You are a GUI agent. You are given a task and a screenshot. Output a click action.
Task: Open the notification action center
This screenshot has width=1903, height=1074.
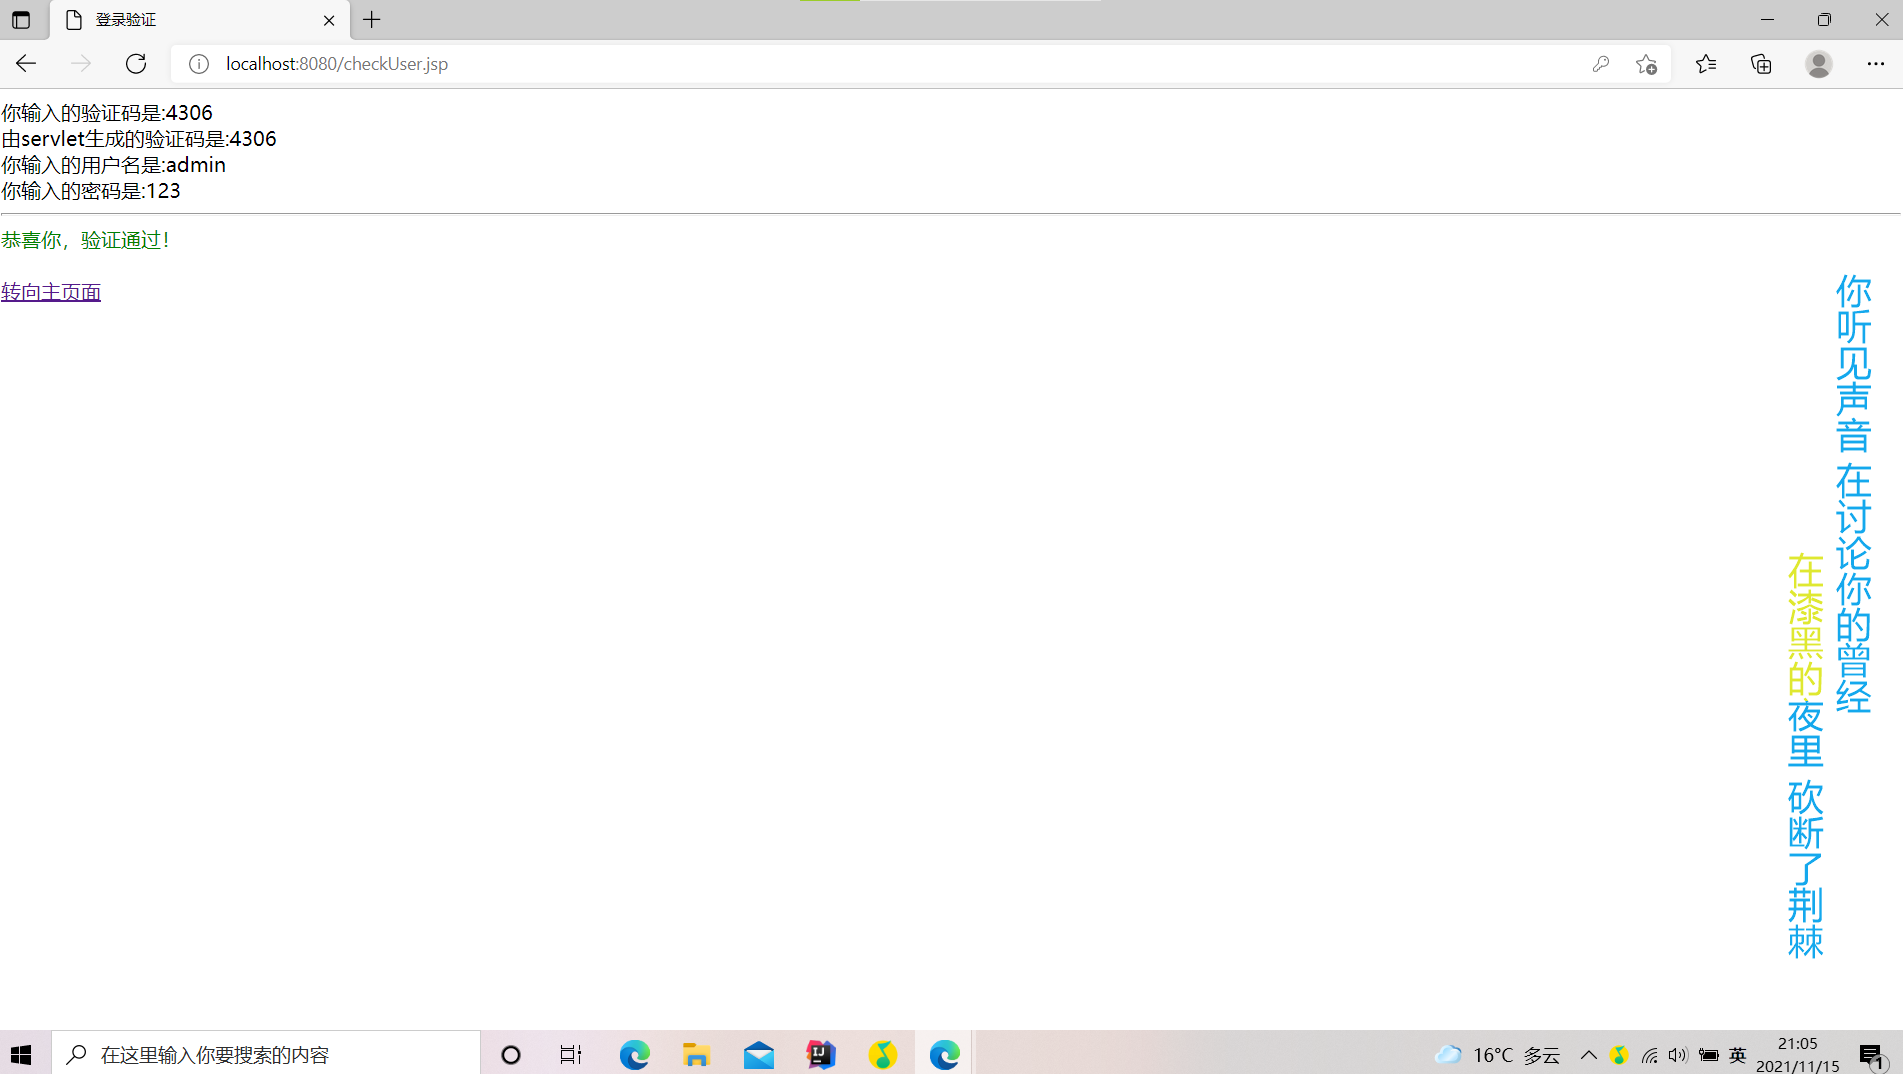click(x=1873, y=1055)
